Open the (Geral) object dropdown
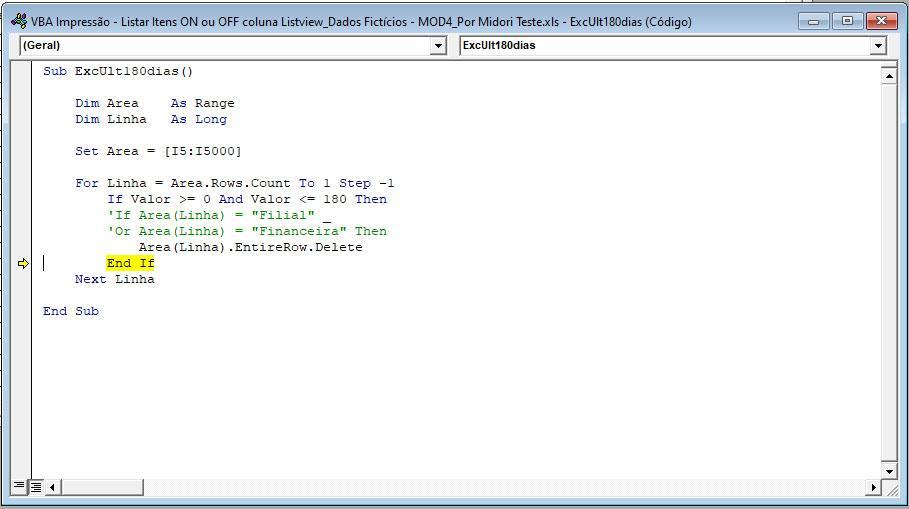Image resolution: width=909 pixels, height=509 pixels. pyautogui.click(x=438, y=46)
